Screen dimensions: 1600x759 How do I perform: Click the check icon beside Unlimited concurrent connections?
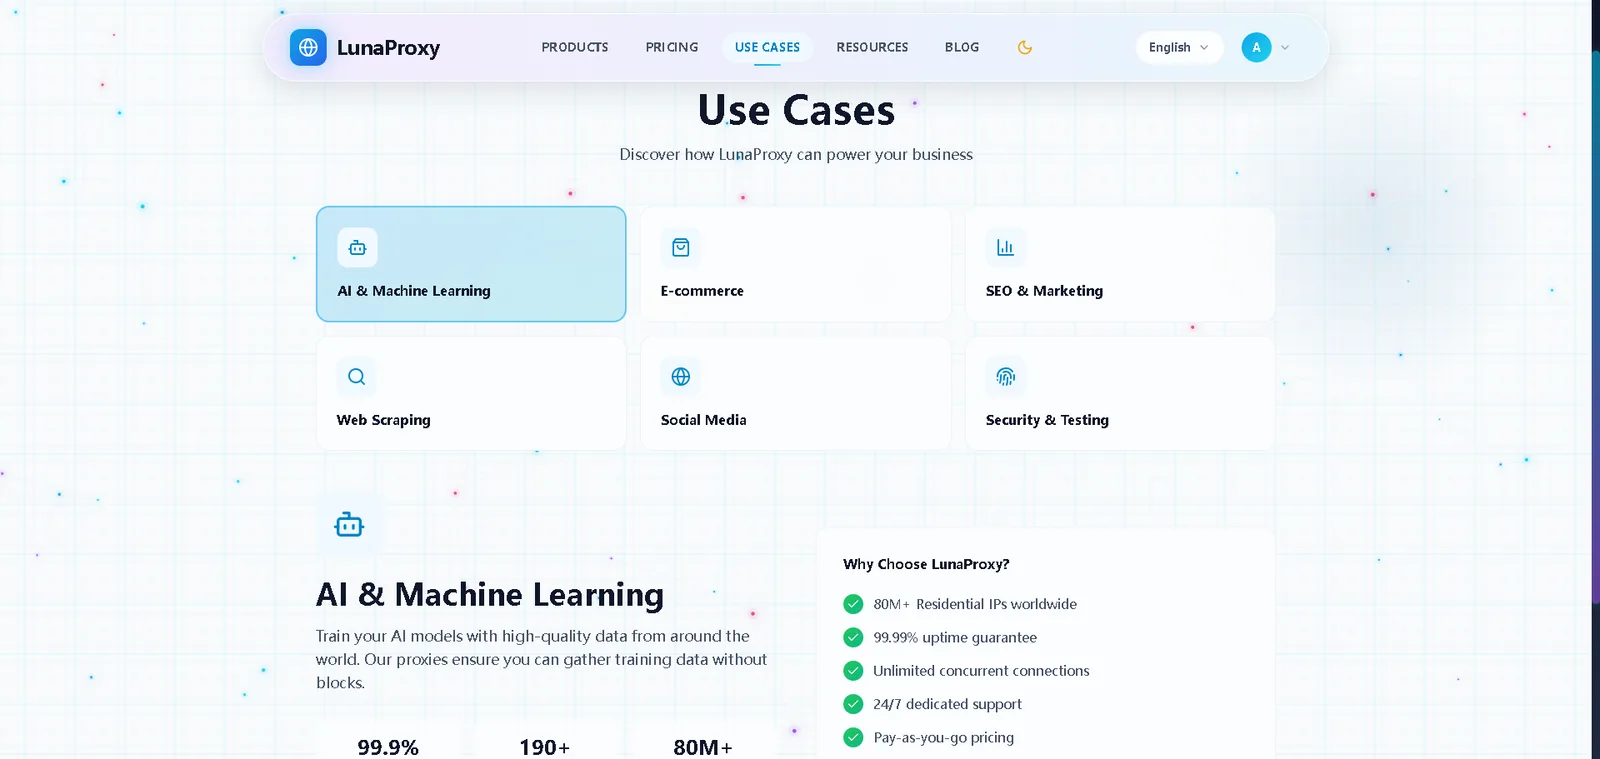click(x=853, y=671)
